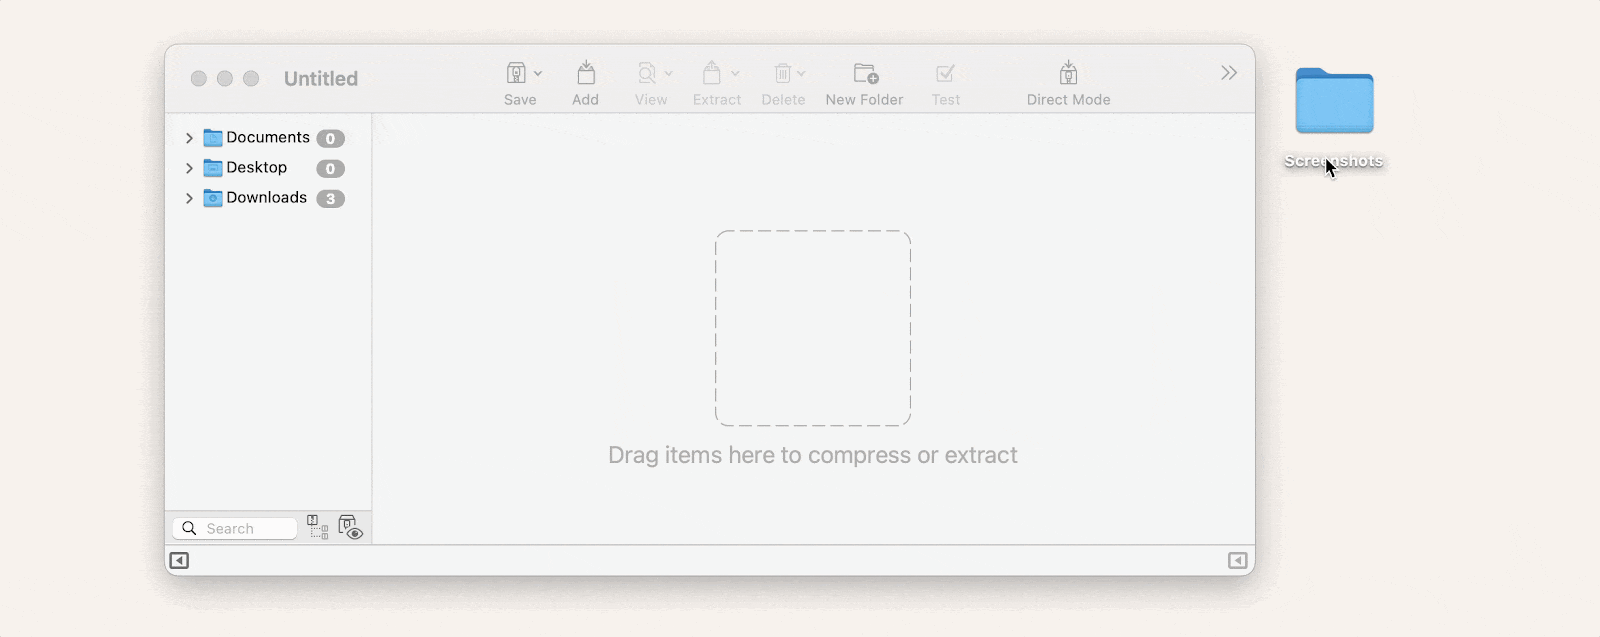
Task: Click the Untitled window title
Action: pyautogui.click(x=321, y=78)
